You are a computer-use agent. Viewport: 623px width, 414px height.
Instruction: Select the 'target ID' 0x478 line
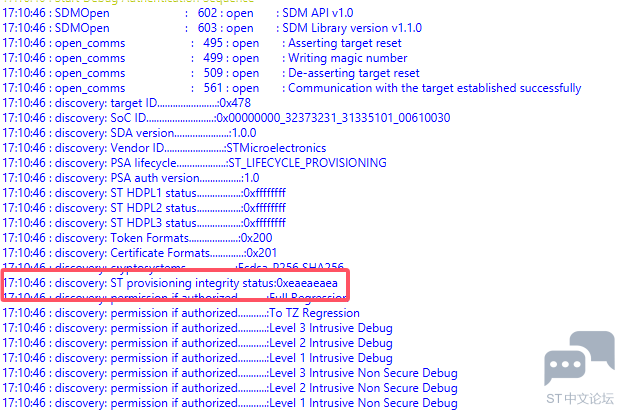127,103
